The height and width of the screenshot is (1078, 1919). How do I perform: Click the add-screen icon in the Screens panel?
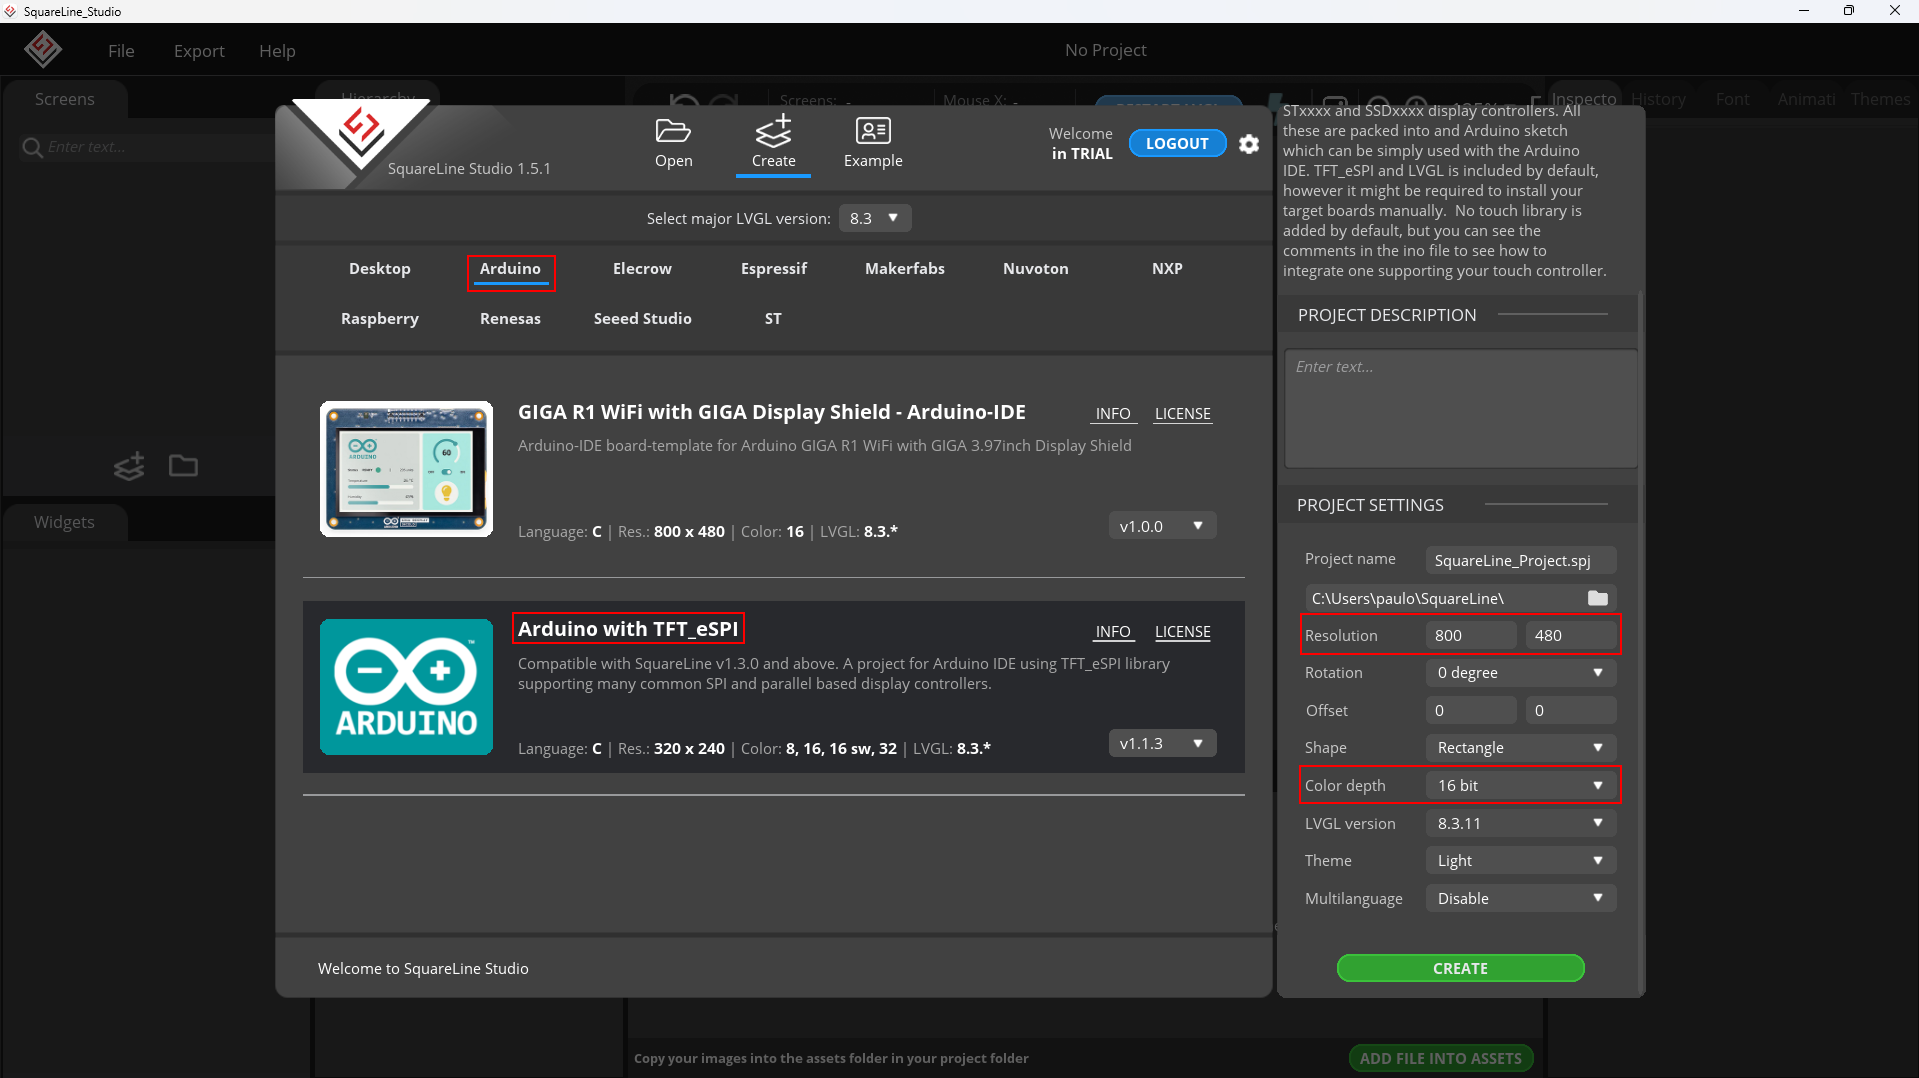[x=129, y=466]
